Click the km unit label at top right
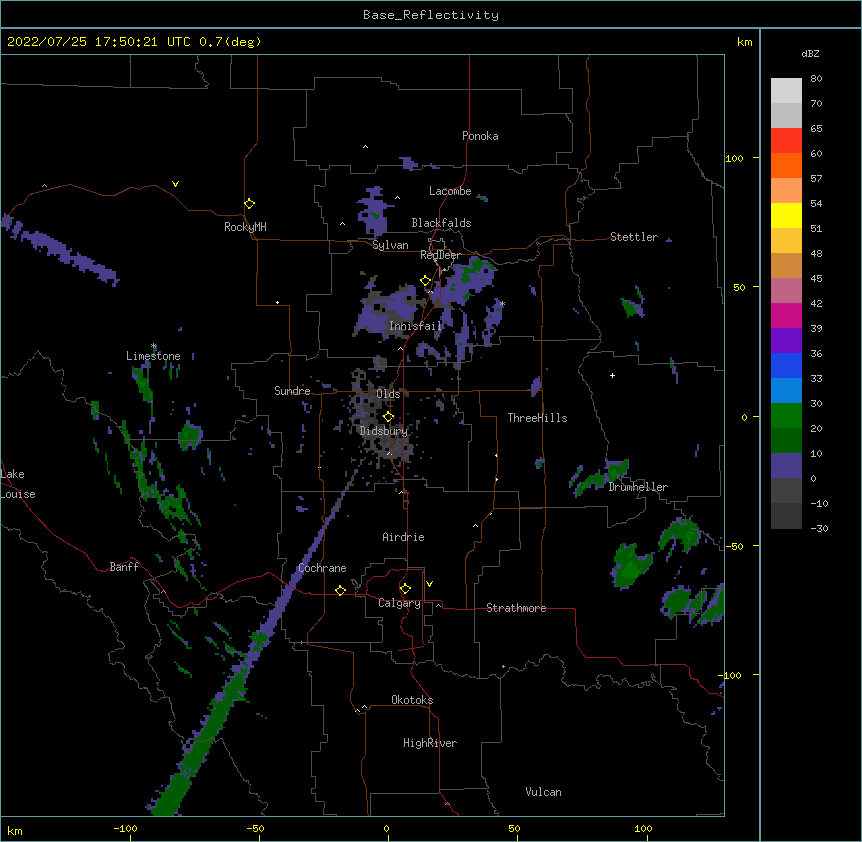This screenshot has height=842, width=862. 745,42
